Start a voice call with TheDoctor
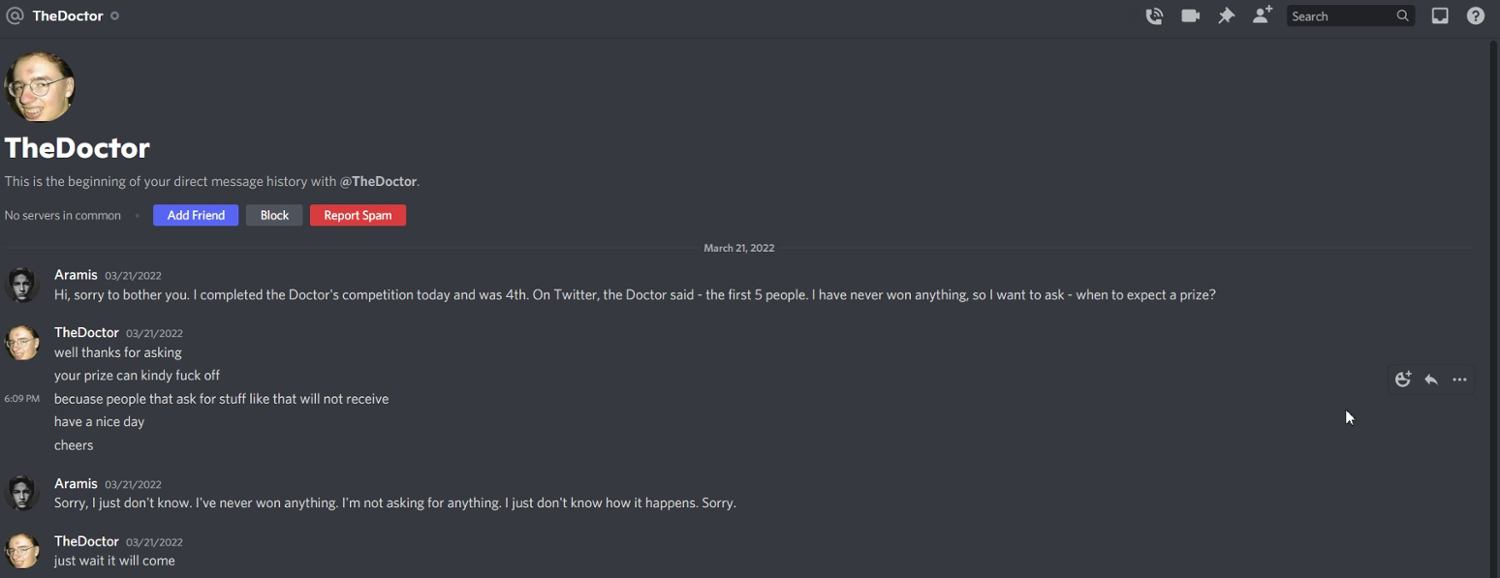 coord(1154,16)
